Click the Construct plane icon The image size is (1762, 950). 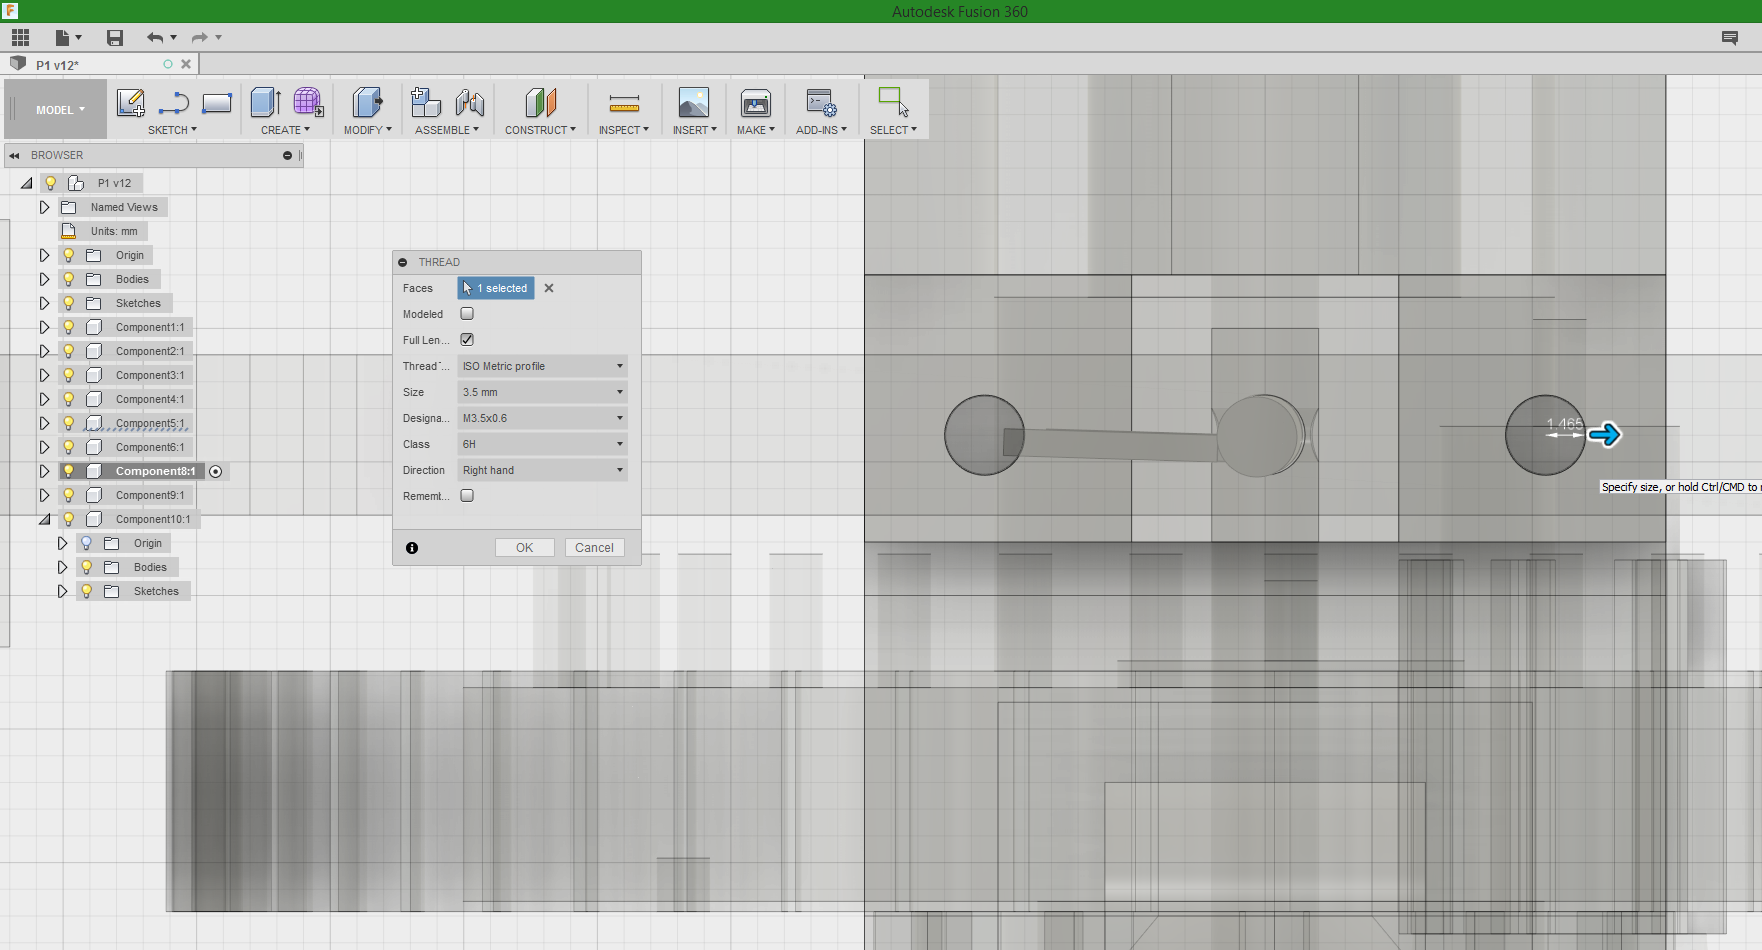click(540, 102)
